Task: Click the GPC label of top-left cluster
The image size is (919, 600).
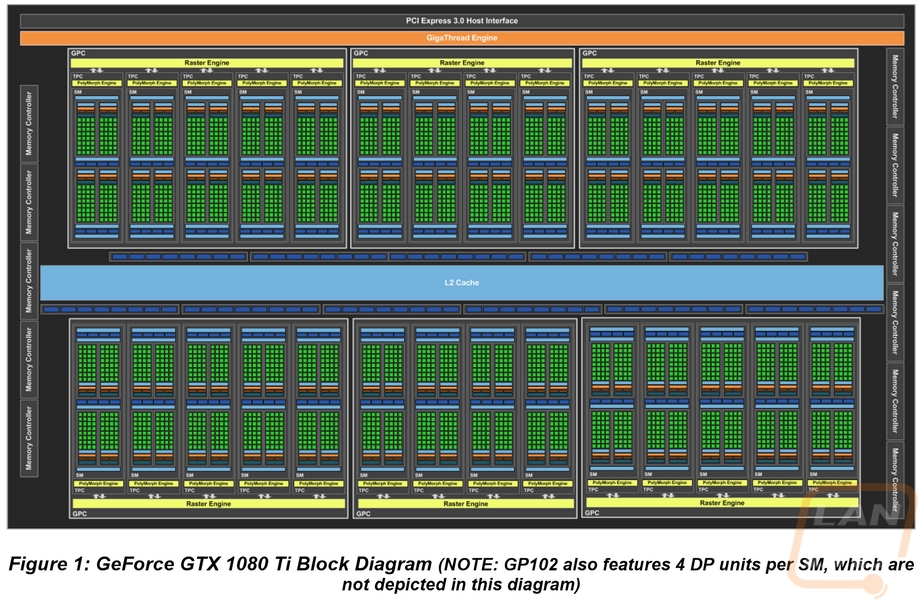Action: tap(79, 52)
